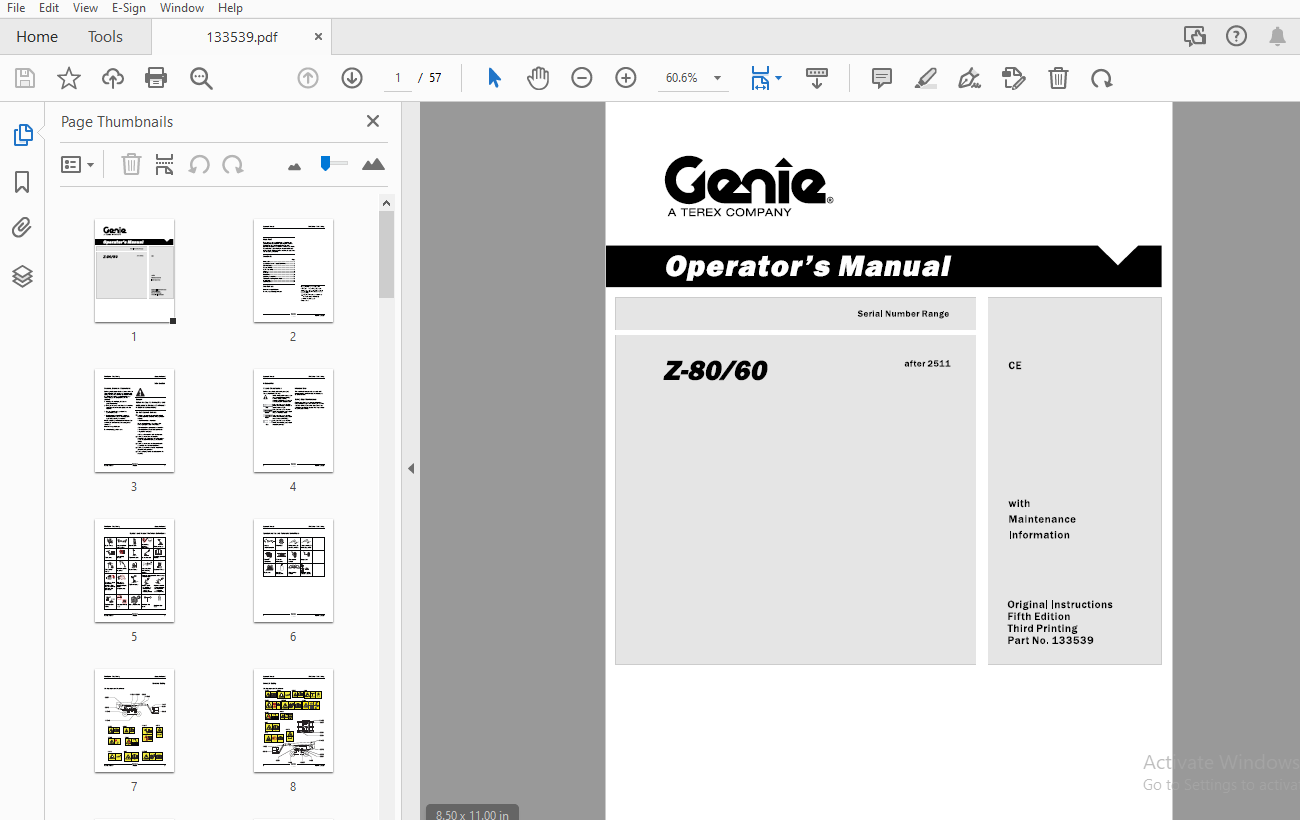Open the Window menu
Viewport: 1300px width, 820px height.
pos(182,8)
